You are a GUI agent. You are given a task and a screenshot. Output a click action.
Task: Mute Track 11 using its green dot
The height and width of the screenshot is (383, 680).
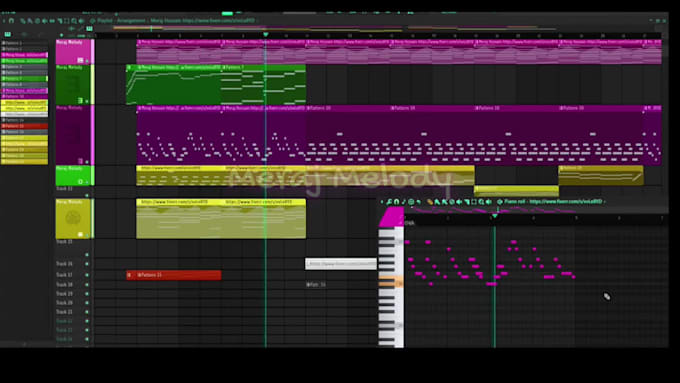[x=87, y=195]
